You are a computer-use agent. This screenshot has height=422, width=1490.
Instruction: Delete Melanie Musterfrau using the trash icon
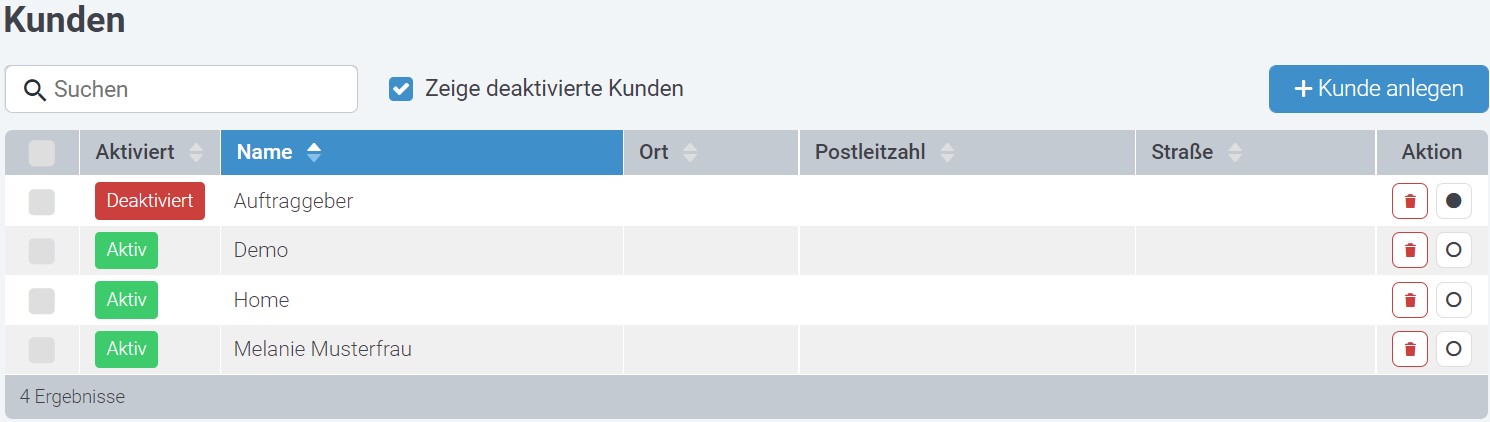[x=1410, y=349]
